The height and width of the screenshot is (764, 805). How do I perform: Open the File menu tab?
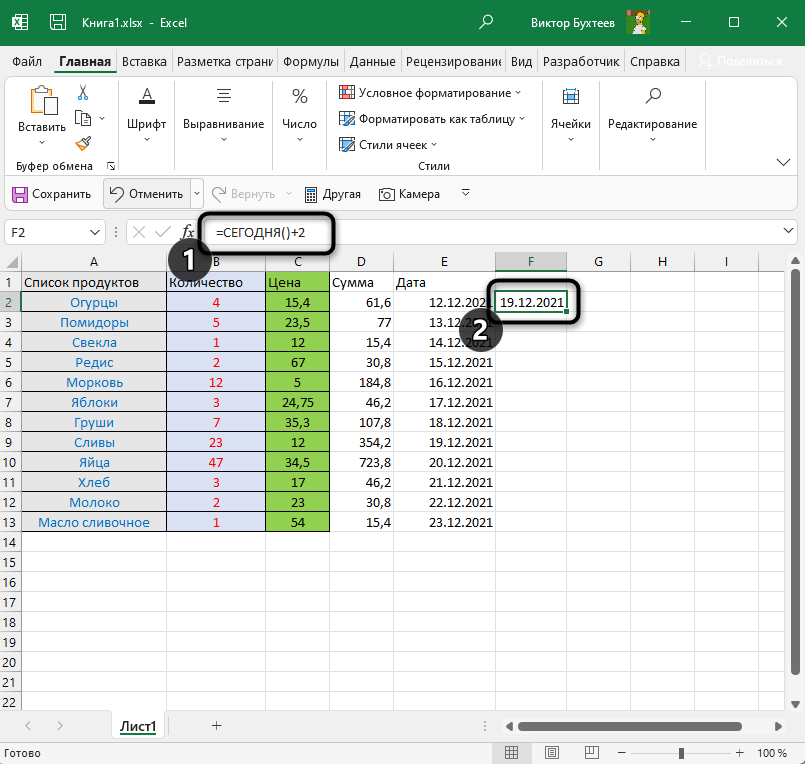pos(27,61)
